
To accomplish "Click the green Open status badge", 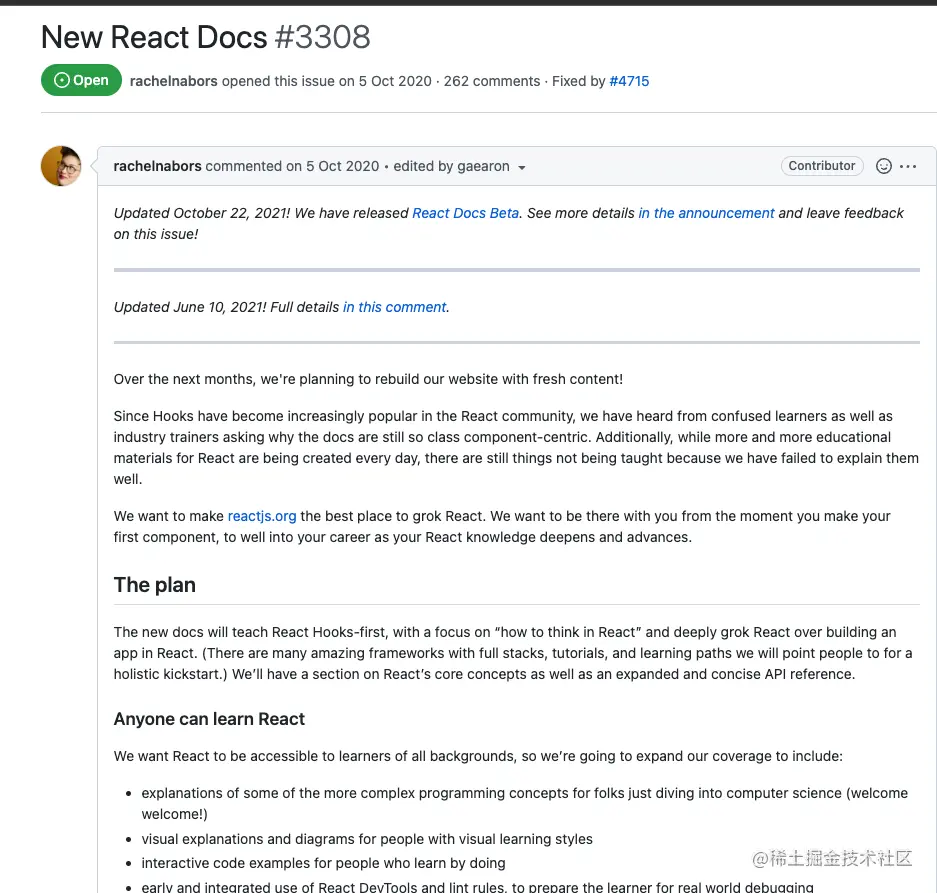I will (81, 80).
